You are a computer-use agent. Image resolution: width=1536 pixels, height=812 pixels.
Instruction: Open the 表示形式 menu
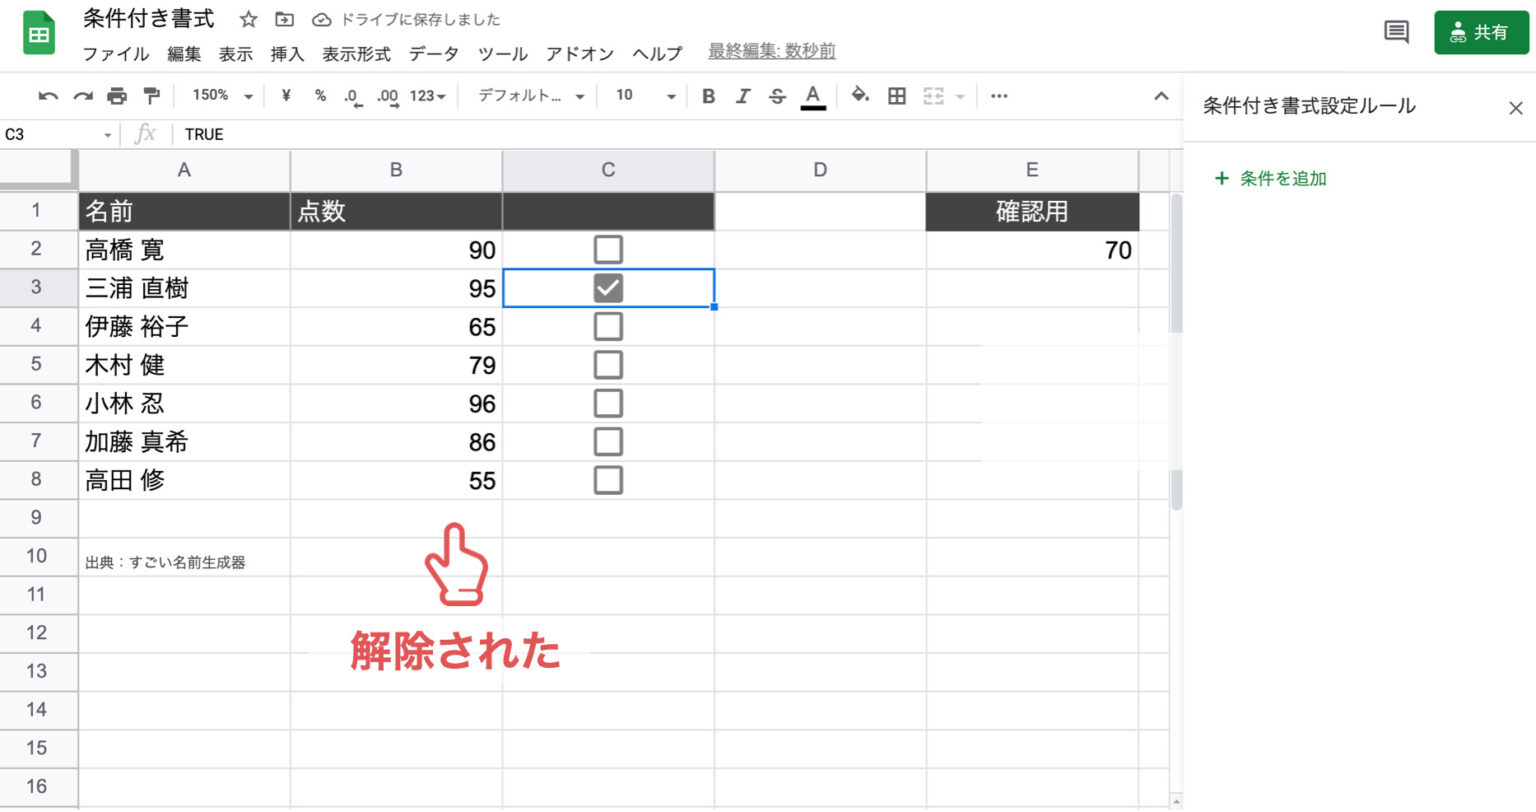click(356, 54)
